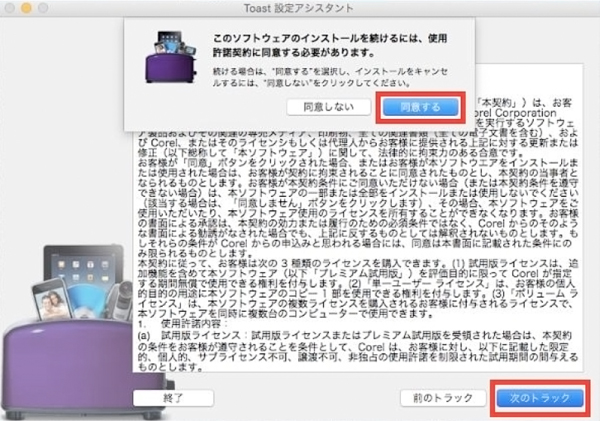Screen dimensions: 600x421
Task: Click the dialog heading about installation agreement
Action: click(x=330, y=45)
